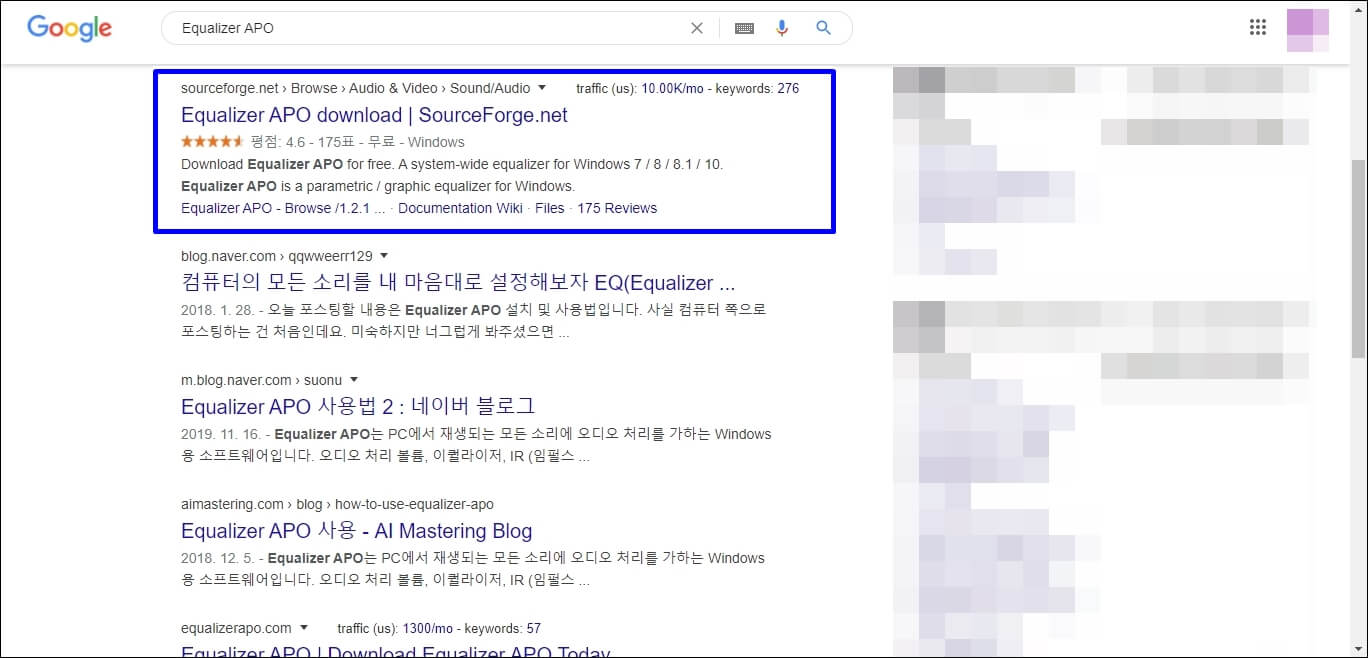The height and width of the screenshot is (658, 1368).
Task: Click the blog.naver.com › qqwweerr129 URL text
Action: pyautogui.click(x=277, y=256)
